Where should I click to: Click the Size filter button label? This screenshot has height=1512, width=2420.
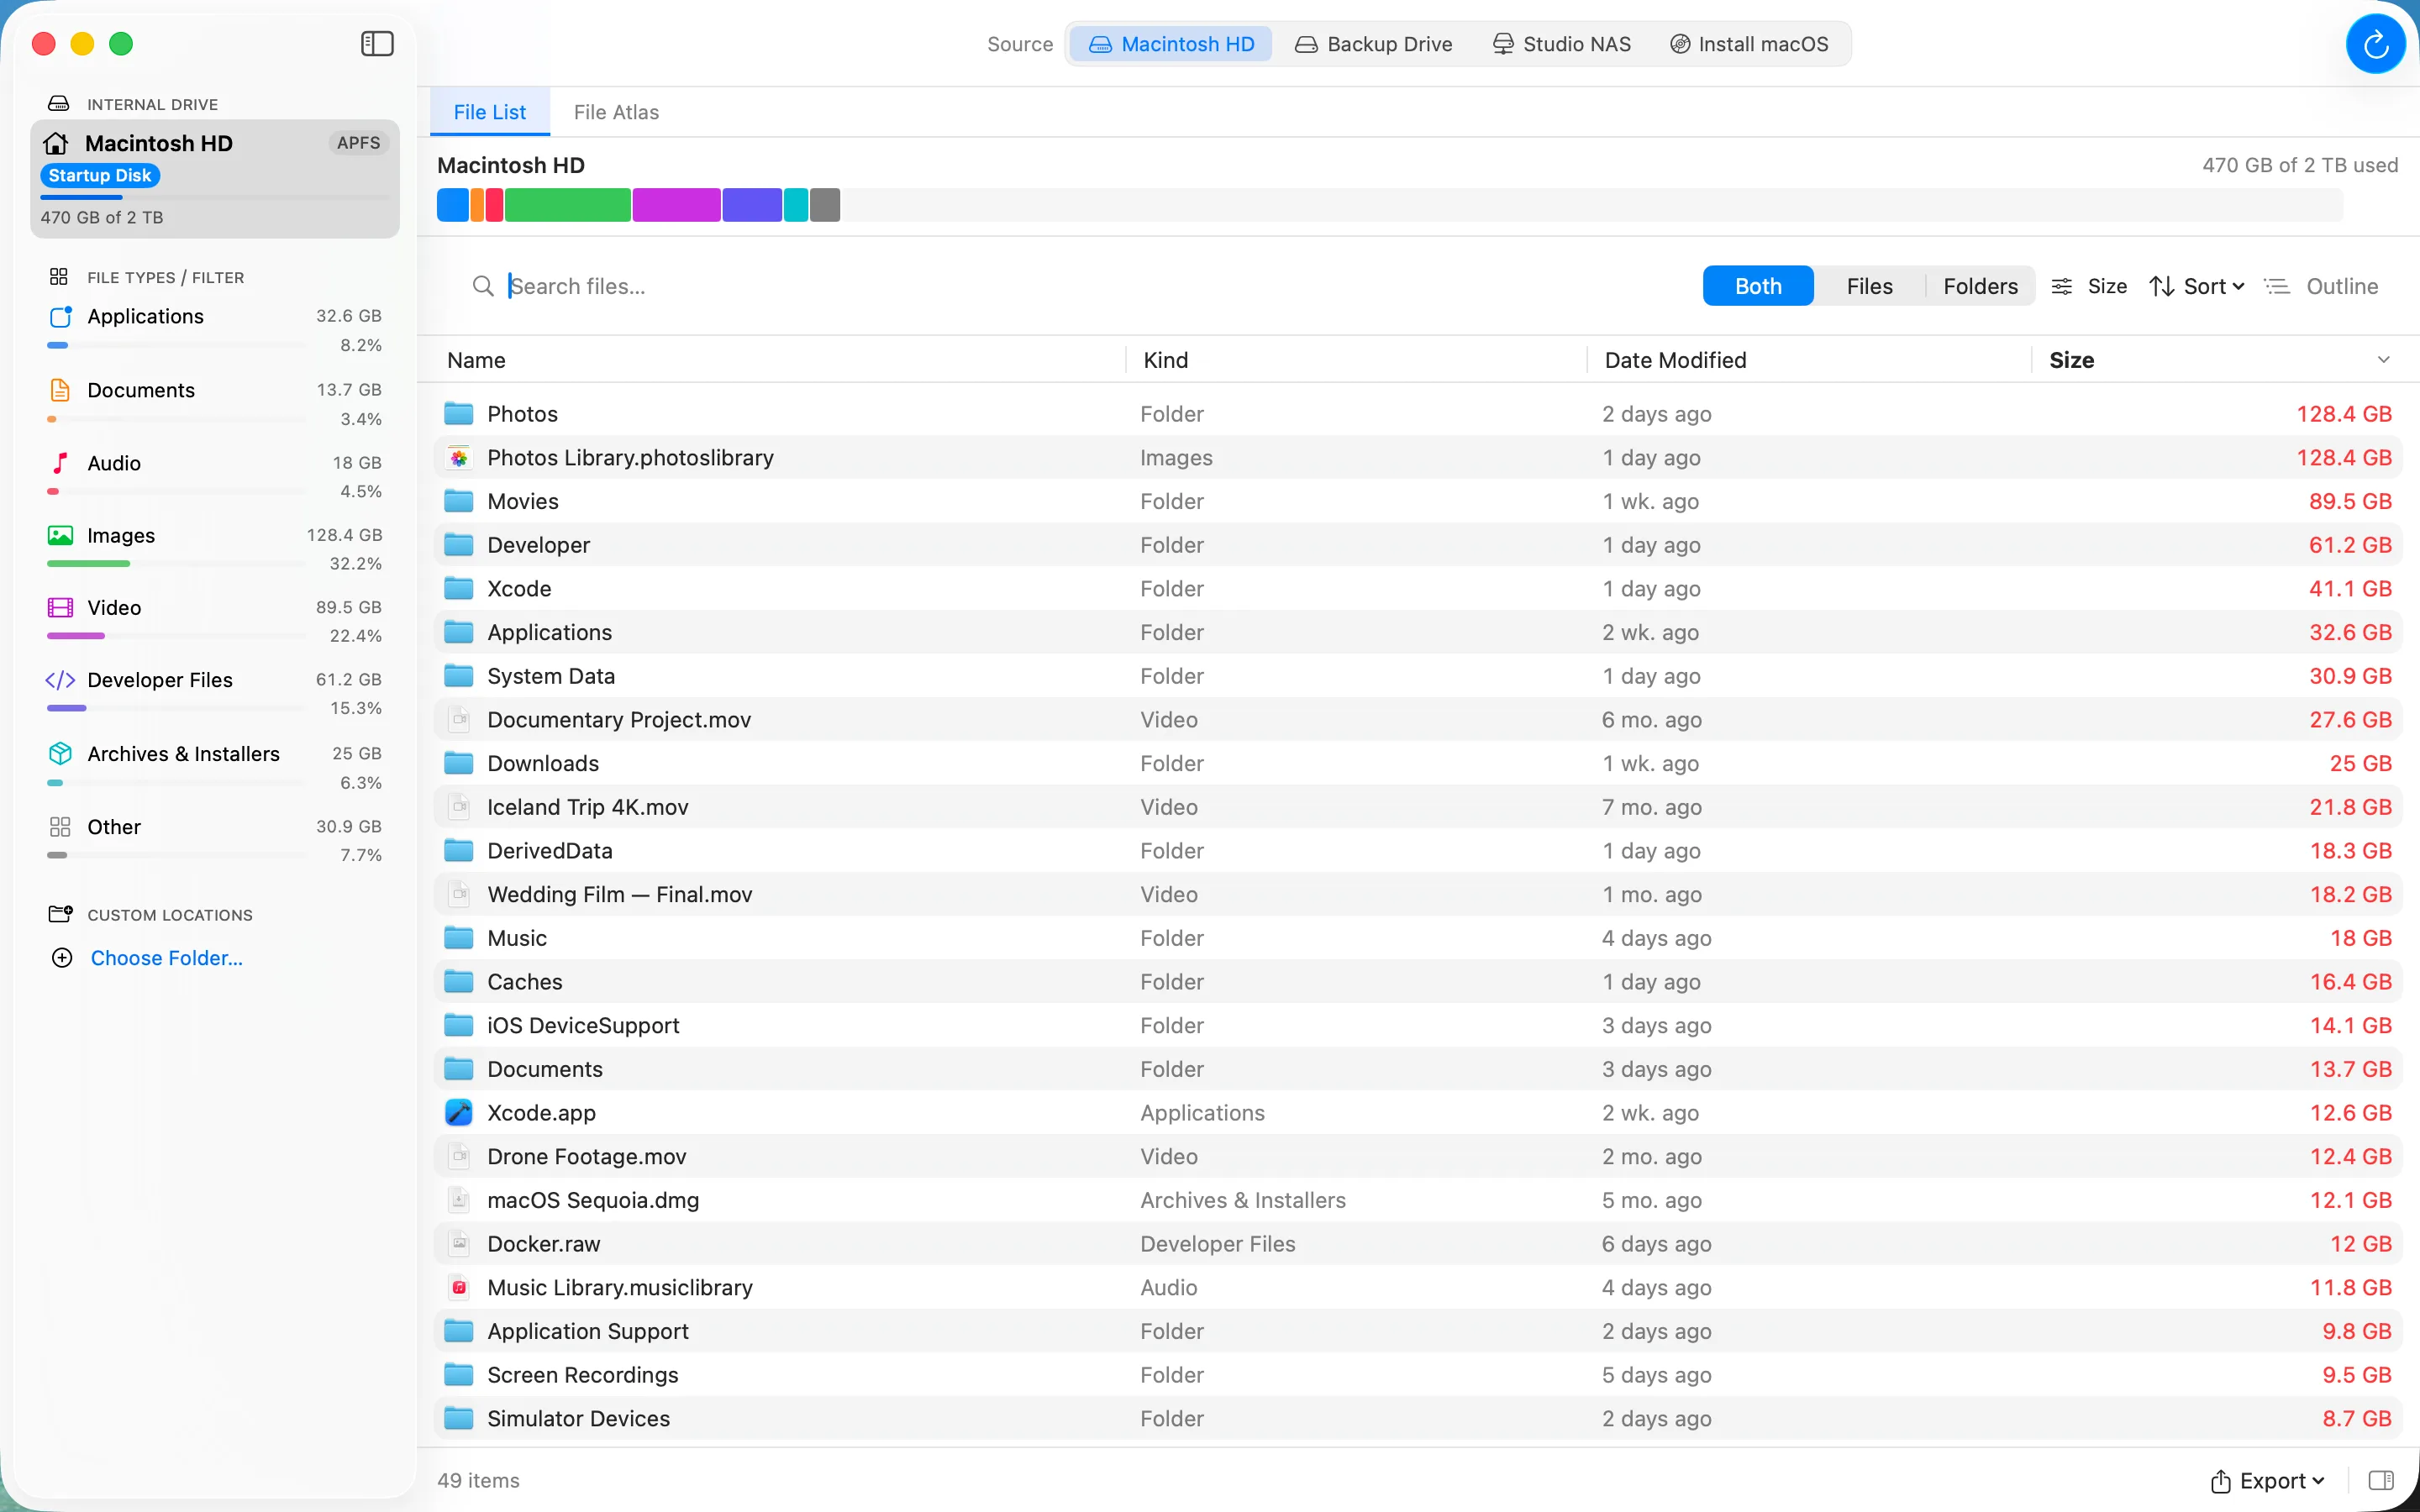click(2107, 287)
